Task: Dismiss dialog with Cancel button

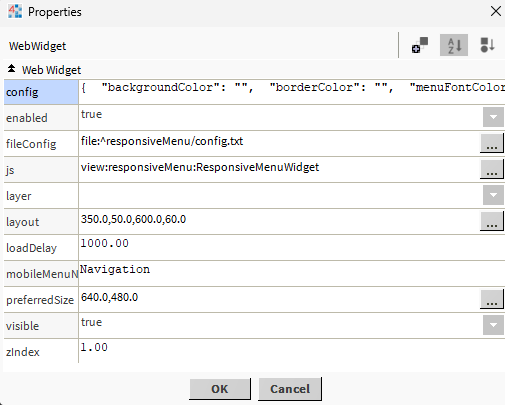Action: click(290, 389)
